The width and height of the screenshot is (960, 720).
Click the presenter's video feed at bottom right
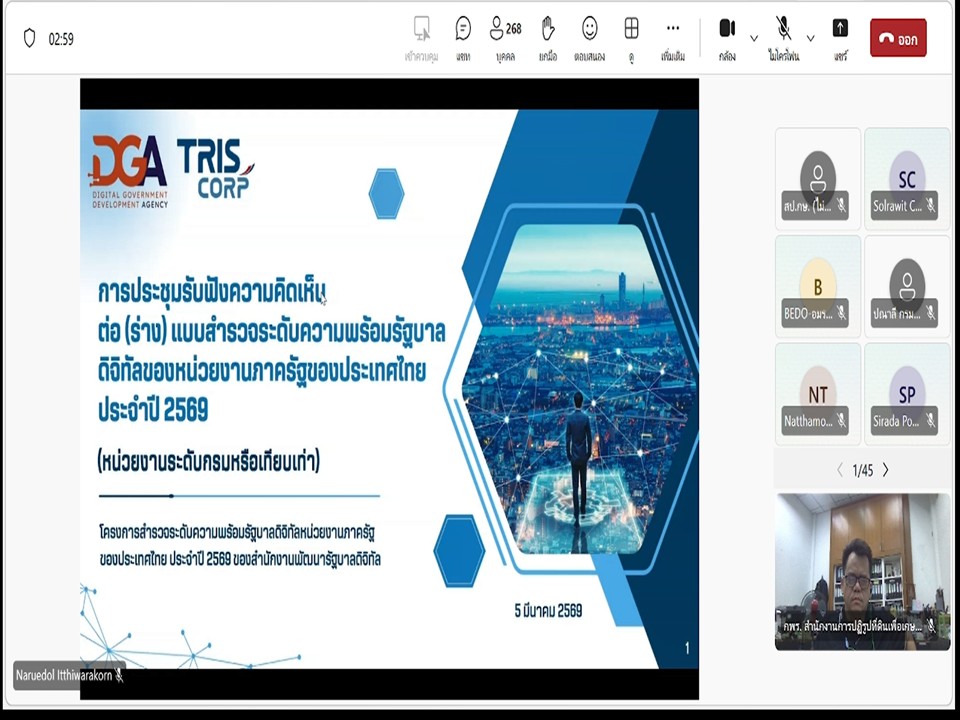tap(862, 570)
